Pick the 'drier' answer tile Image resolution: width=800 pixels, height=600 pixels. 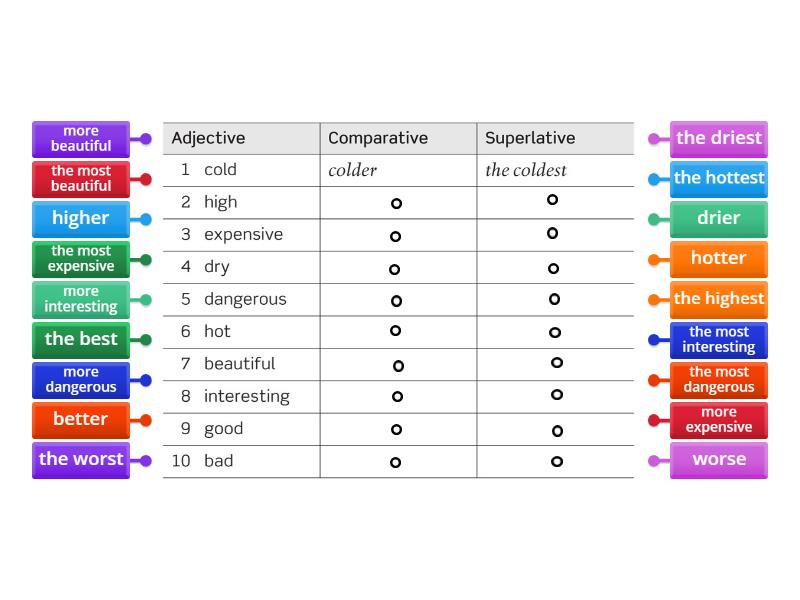click(x=718, y=219)
